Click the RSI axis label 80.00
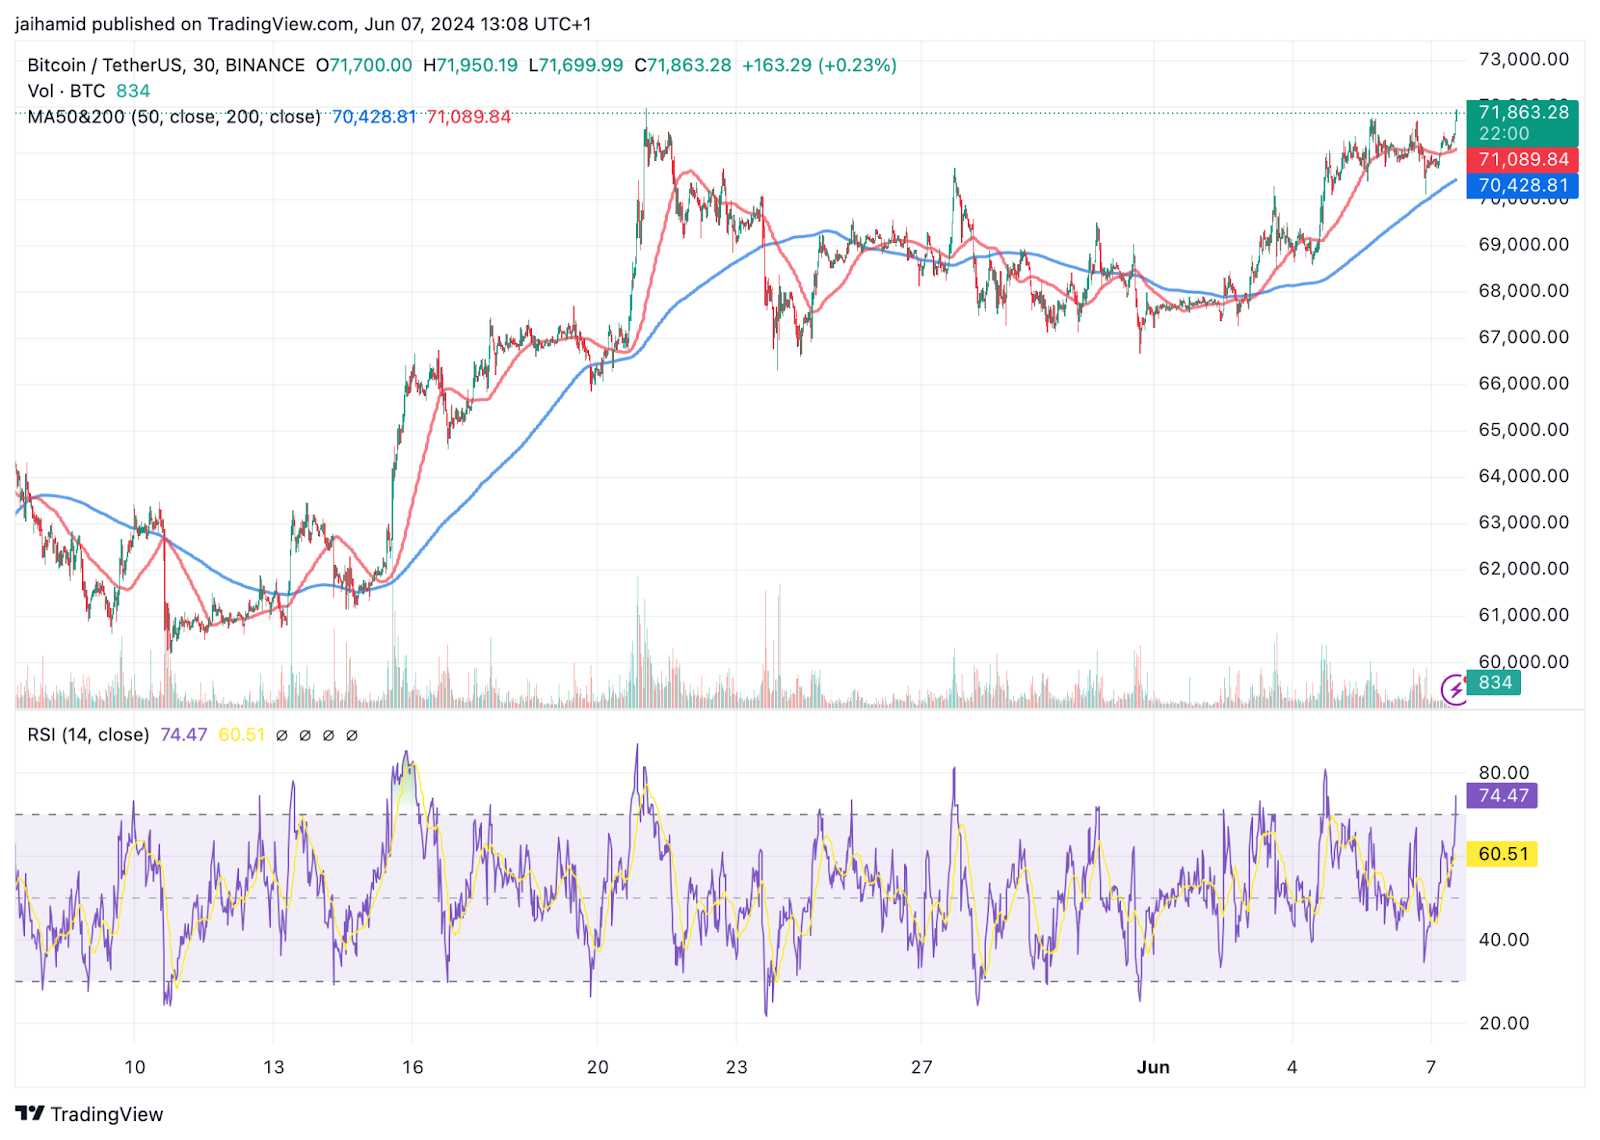The height and width of the screenshot is (1140, 1600). point(1504,773)
